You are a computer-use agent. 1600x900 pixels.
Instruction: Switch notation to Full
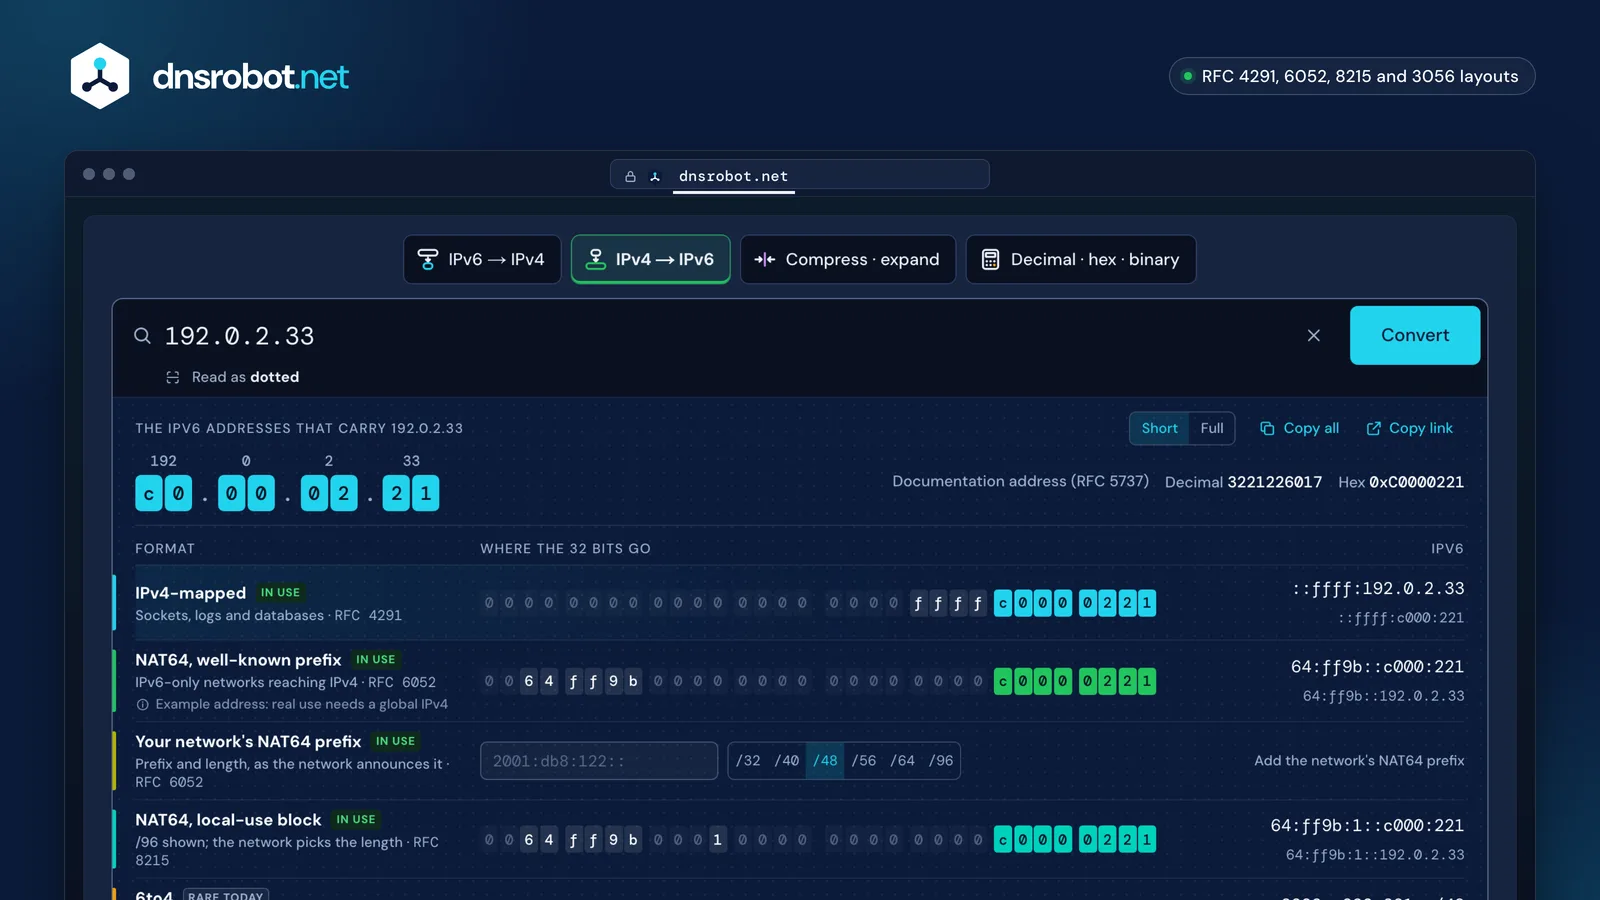pyautogui.click(x=1212, y=428)
